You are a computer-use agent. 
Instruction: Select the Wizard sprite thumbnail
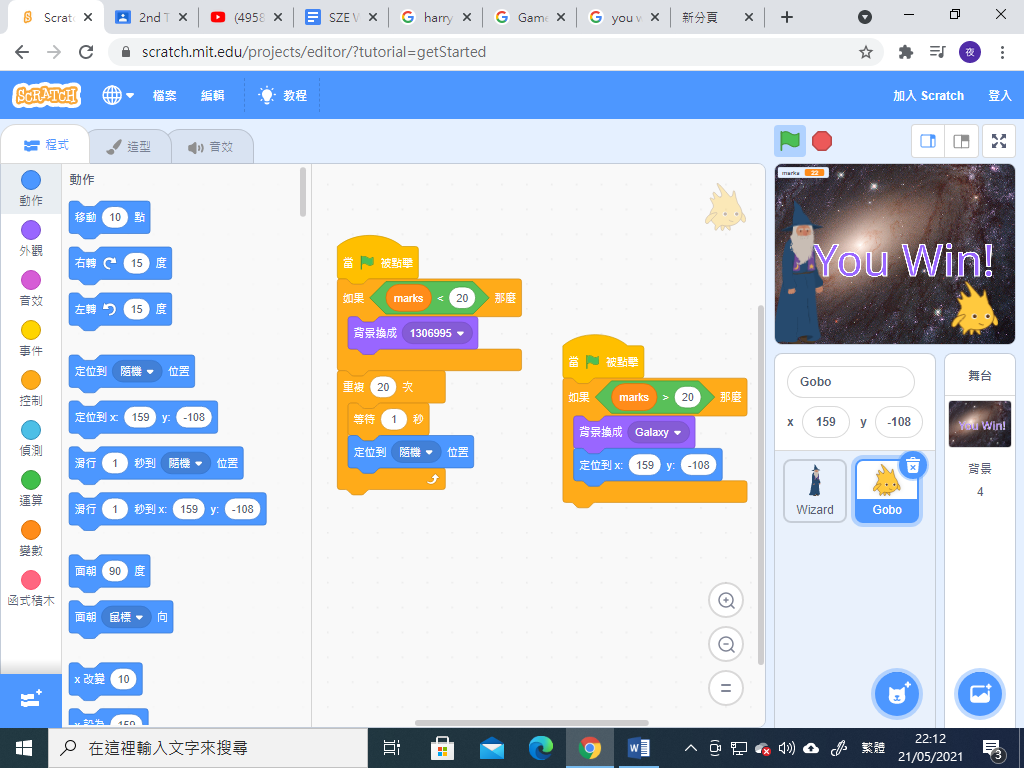(814, 490)
